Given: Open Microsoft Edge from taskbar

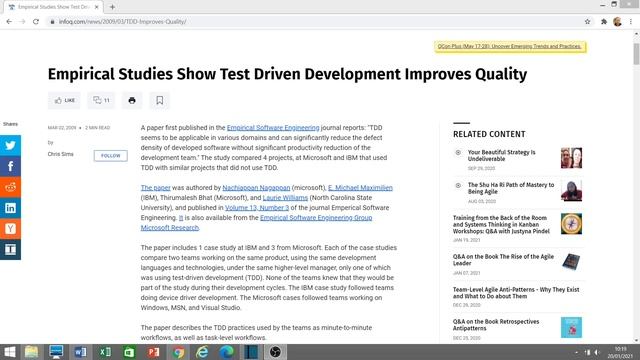Looking at the screenshot, I should click(x=227, y=352).
